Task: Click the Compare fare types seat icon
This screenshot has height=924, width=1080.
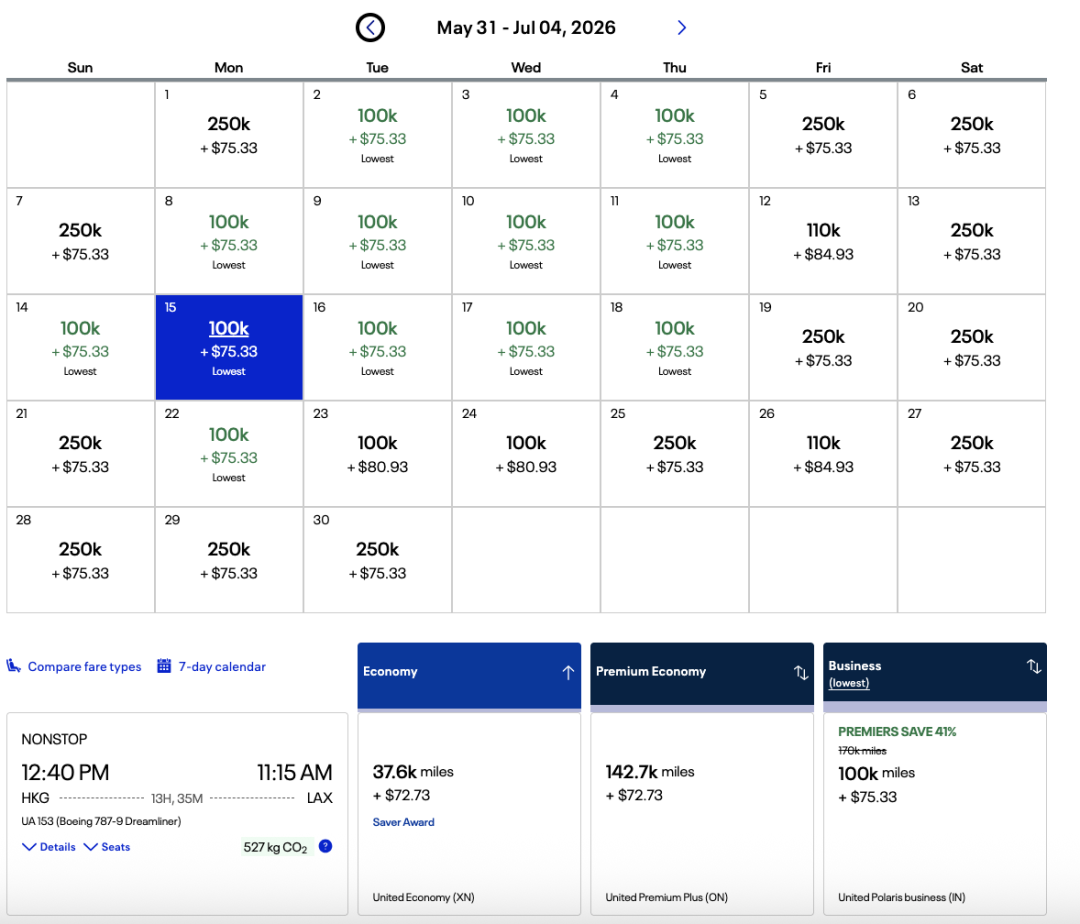Action: pos(15,666)
